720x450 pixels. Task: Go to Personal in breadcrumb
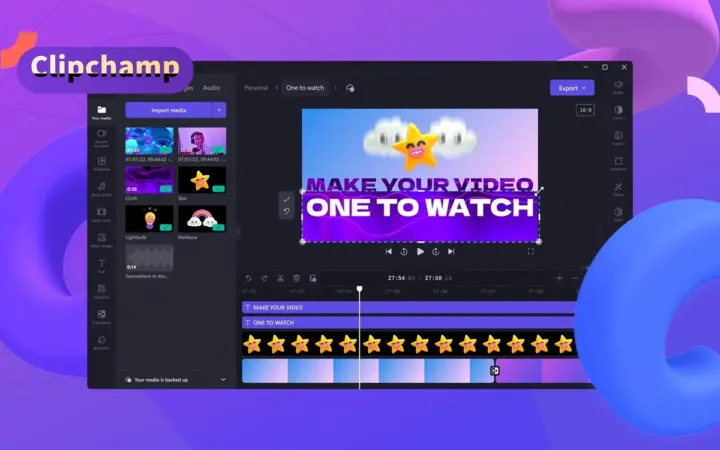(x=256, y=88)
